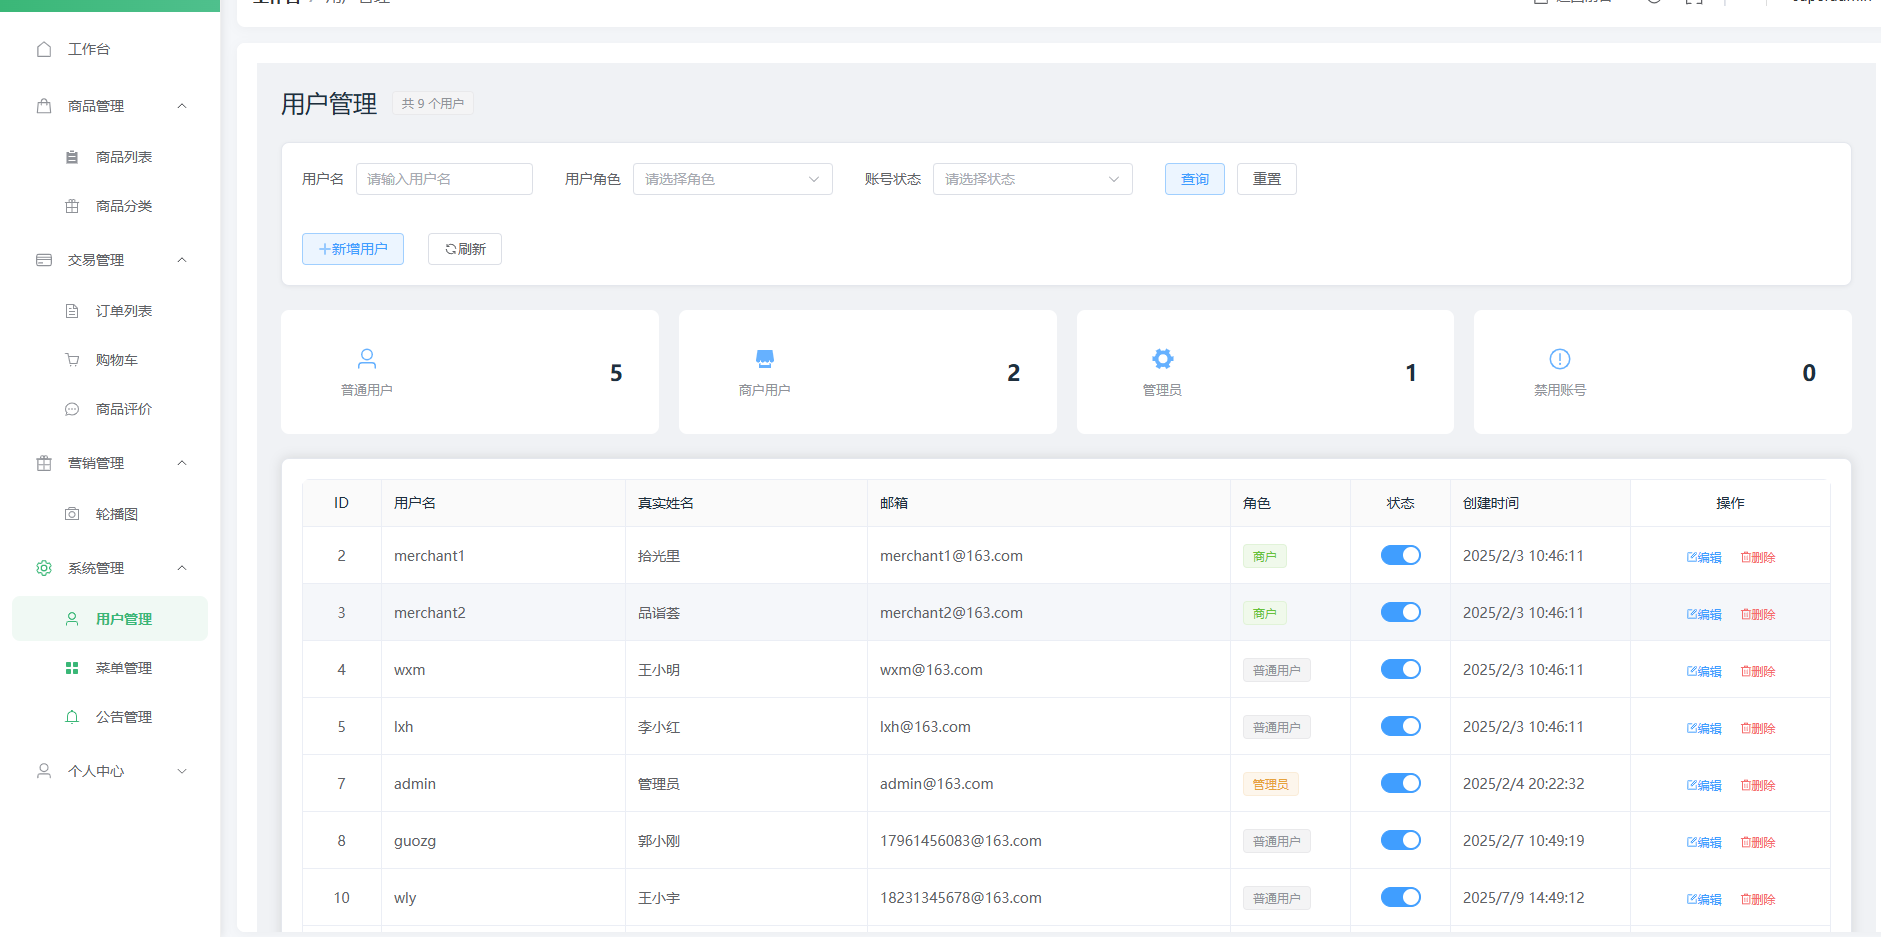Viewport: 1881px width, 937px height.
Task: Open 菜单管理 in the sidebar
Action: (x=123, y=668)
